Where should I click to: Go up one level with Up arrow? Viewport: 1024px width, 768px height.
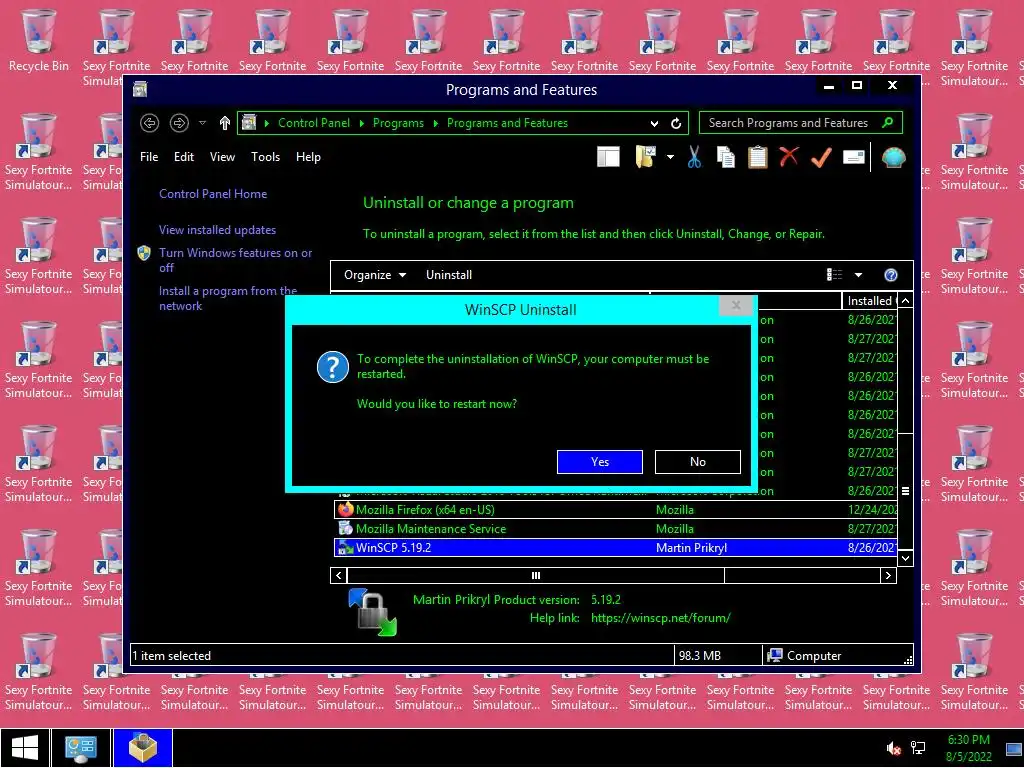[225, 123]
